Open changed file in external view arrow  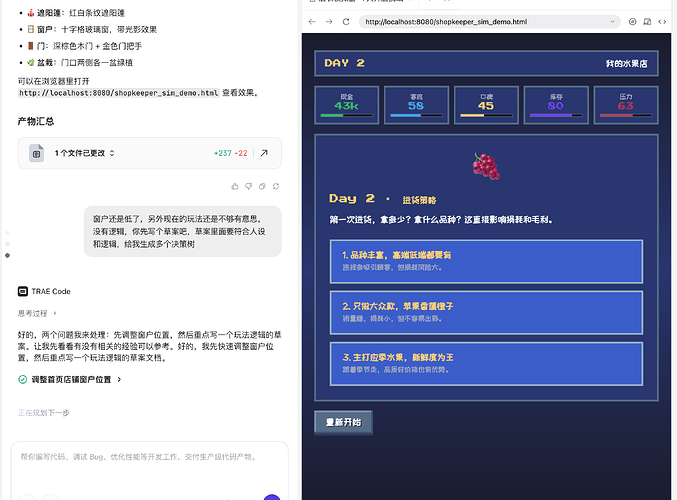pyautogui.click(x=264, y=153)
